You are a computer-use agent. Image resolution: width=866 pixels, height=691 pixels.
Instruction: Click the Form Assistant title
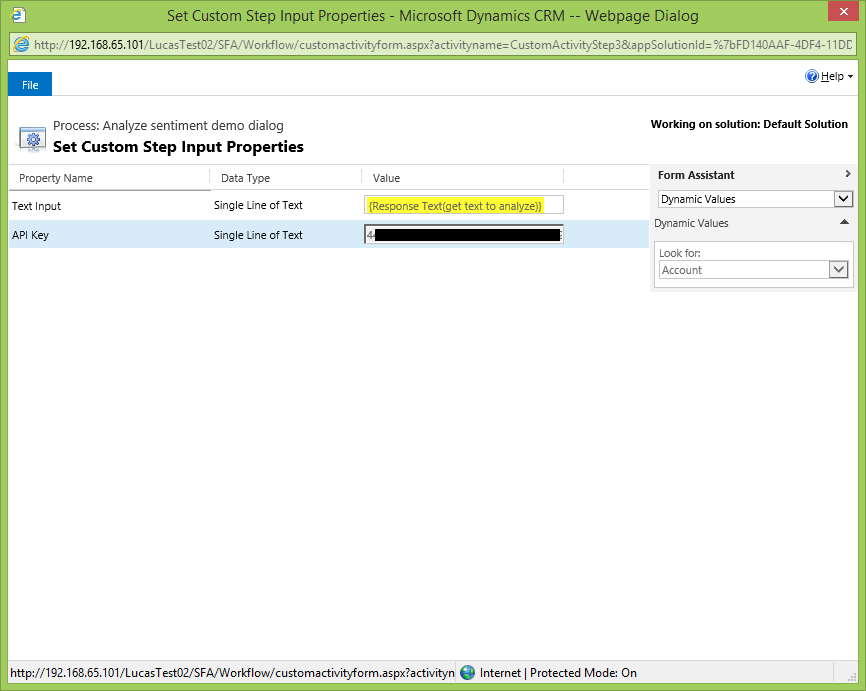[x=696, y=175]
